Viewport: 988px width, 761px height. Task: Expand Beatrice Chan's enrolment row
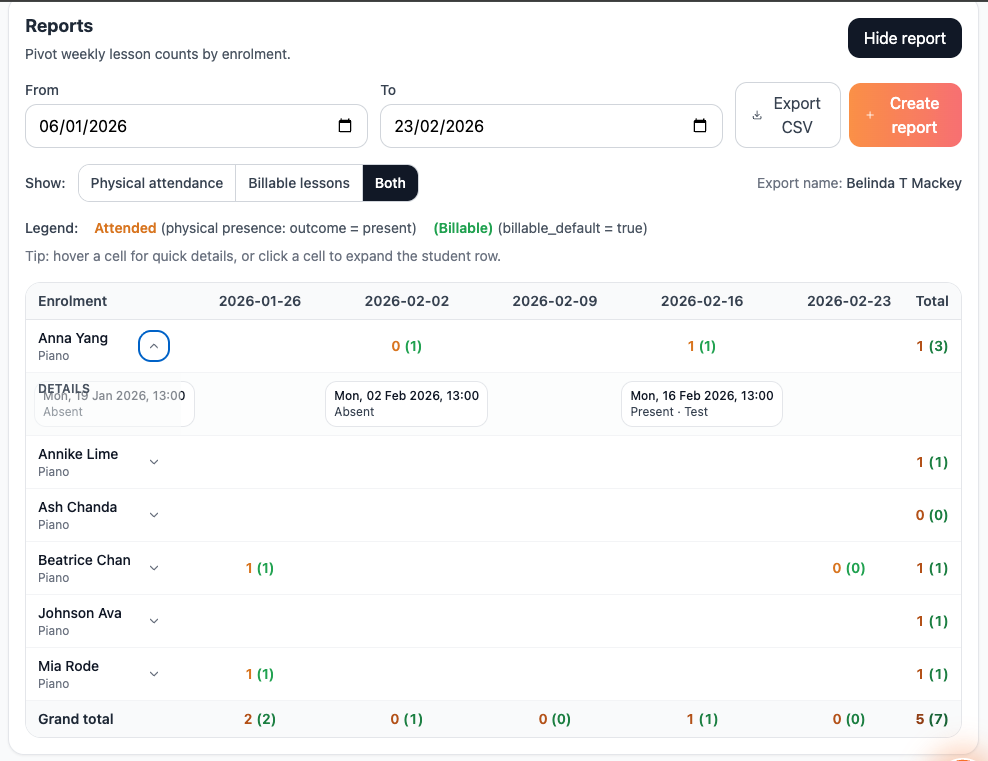pos(154,567)
